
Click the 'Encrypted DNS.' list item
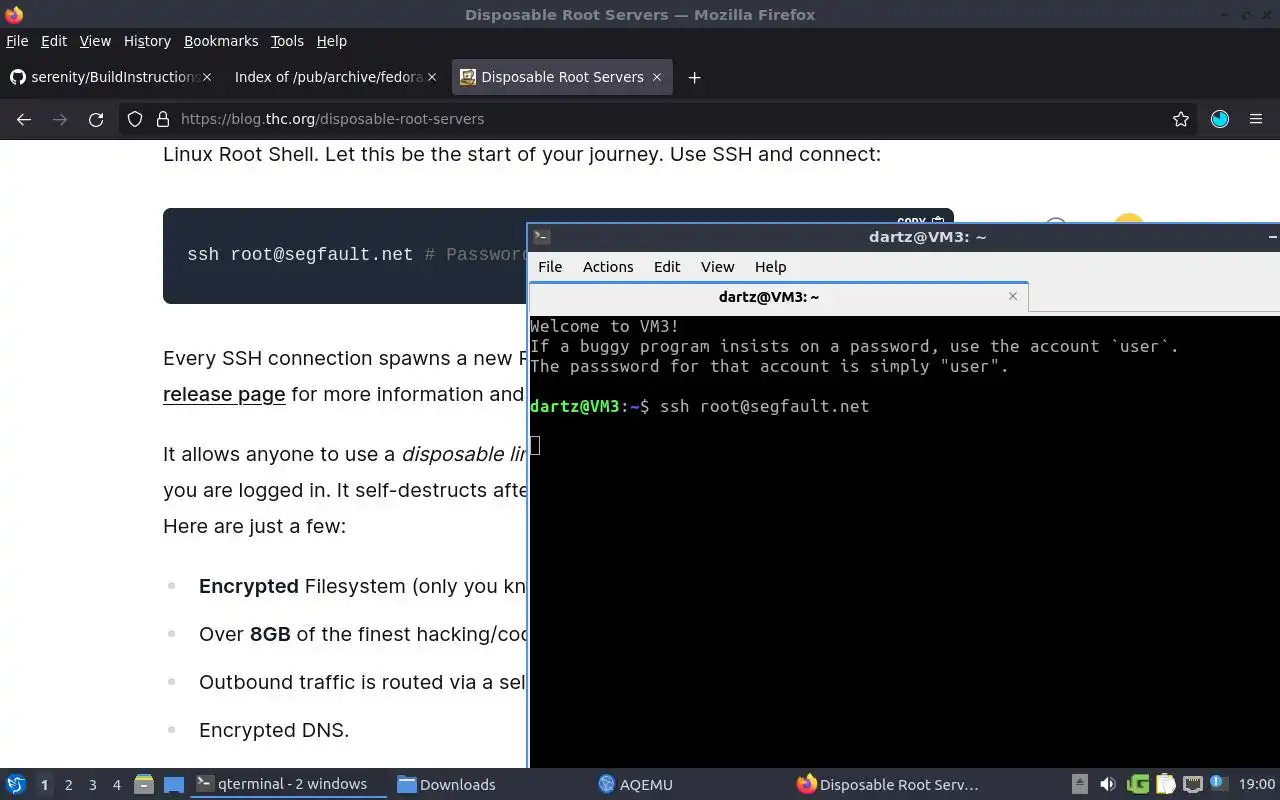[274, 730]
